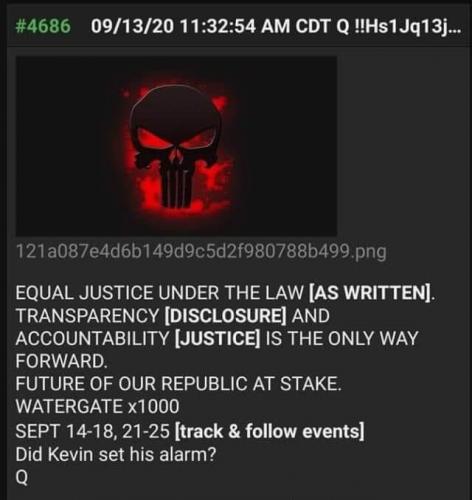This screenshot has width=472, height=500.
Task: Open the 121a087e4d6b149d9c5d2f980788b499.png filename link
Action: [201, 252]
